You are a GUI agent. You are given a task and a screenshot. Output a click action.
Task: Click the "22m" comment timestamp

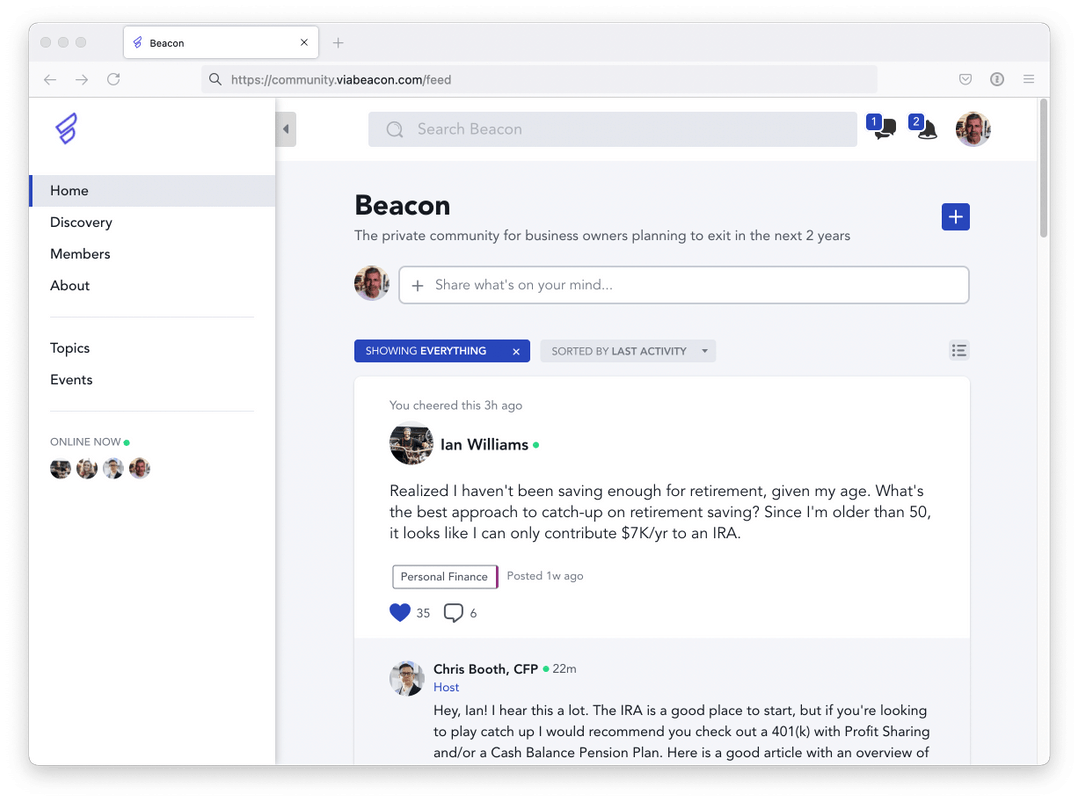coord(564,669)
